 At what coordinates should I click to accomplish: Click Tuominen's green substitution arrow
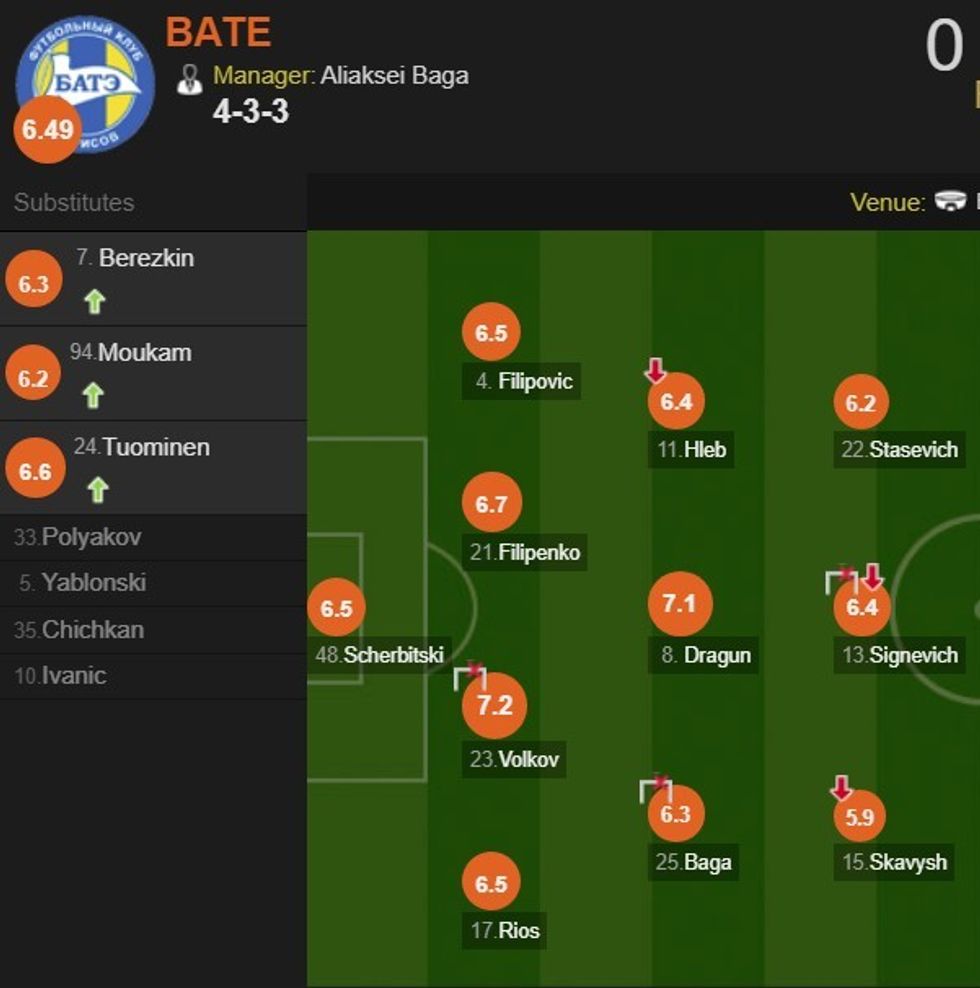tap(96, 489)
